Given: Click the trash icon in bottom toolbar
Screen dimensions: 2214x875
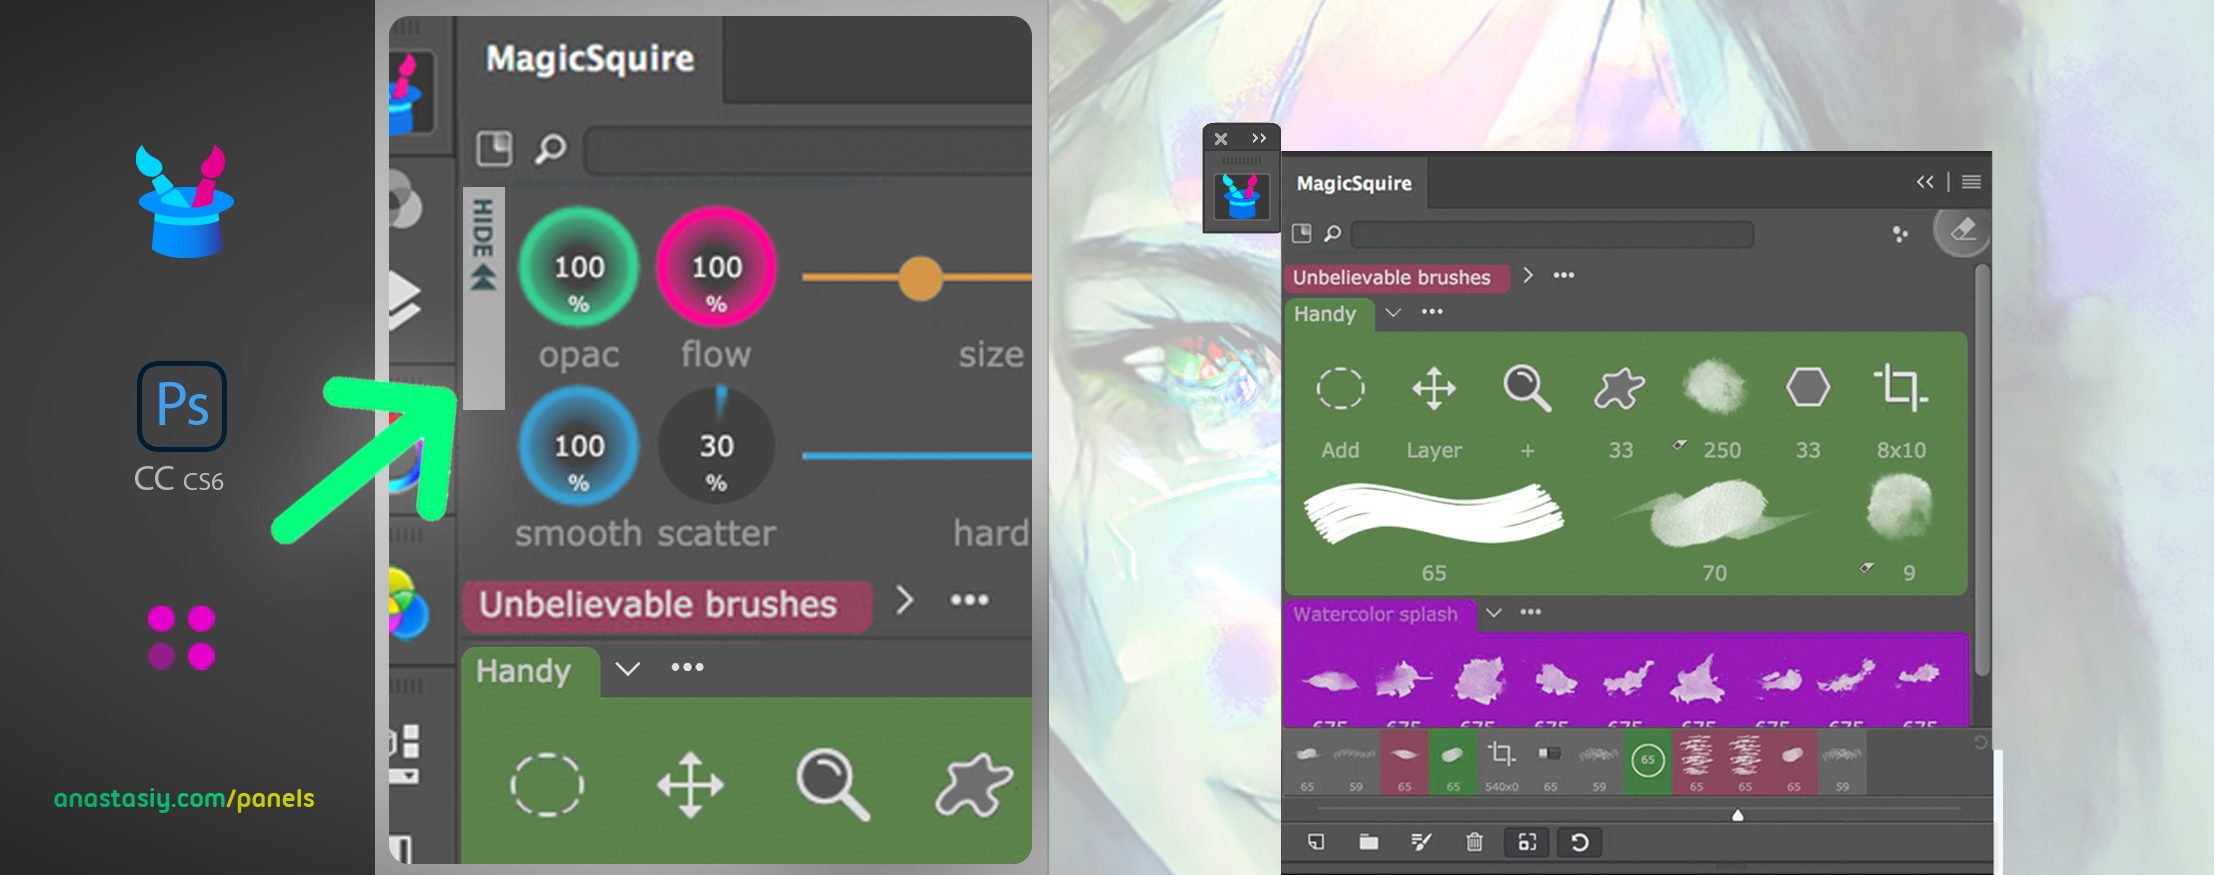Looking at the screenshot, I should click(1474, 842).
